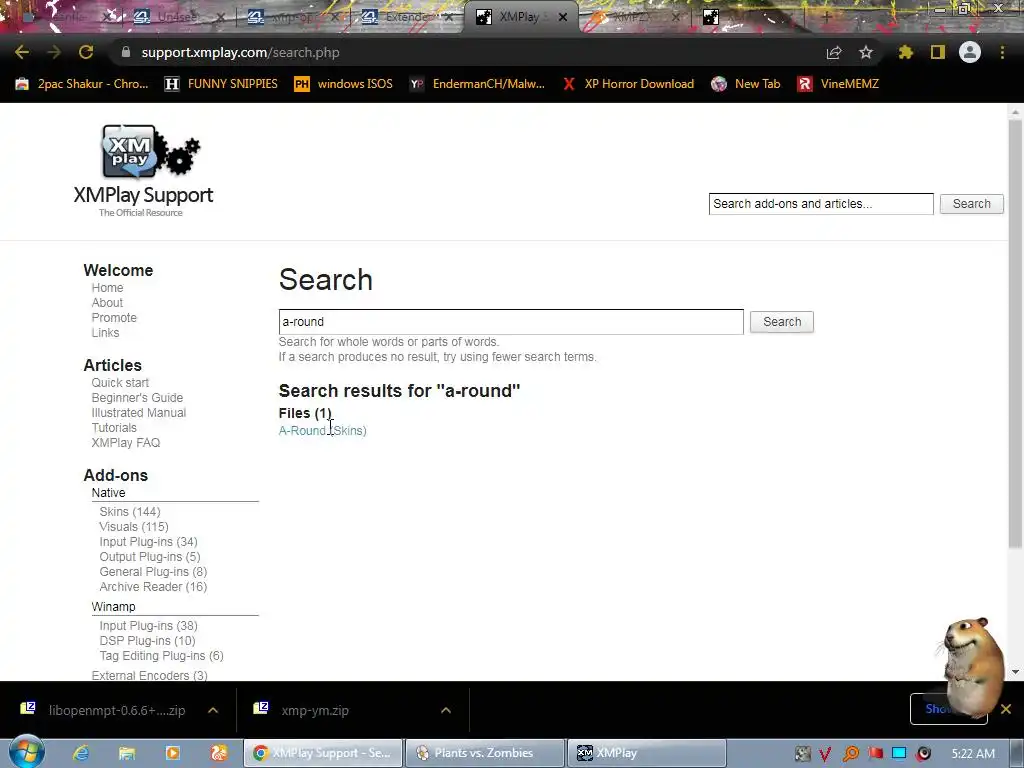Screen dimensions: 1024x768
Task: Browse Skins (144) add-ons
Action: 130,511
